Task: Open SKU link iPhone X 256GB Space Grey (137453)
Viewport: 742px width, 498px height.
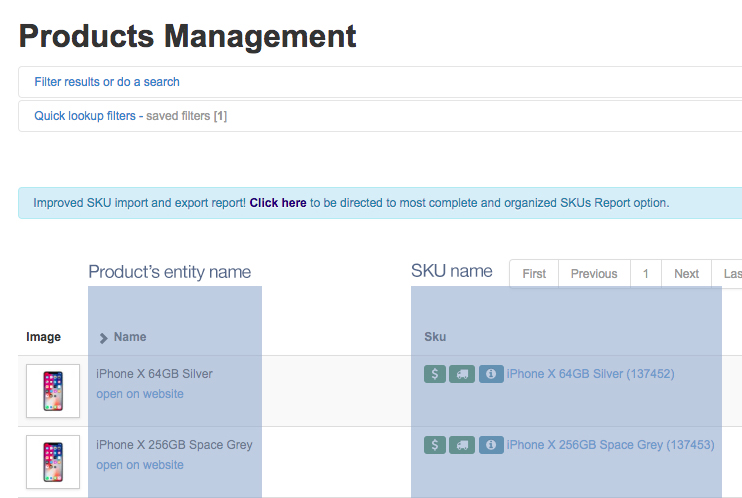Action: click(x=610, y=445)
